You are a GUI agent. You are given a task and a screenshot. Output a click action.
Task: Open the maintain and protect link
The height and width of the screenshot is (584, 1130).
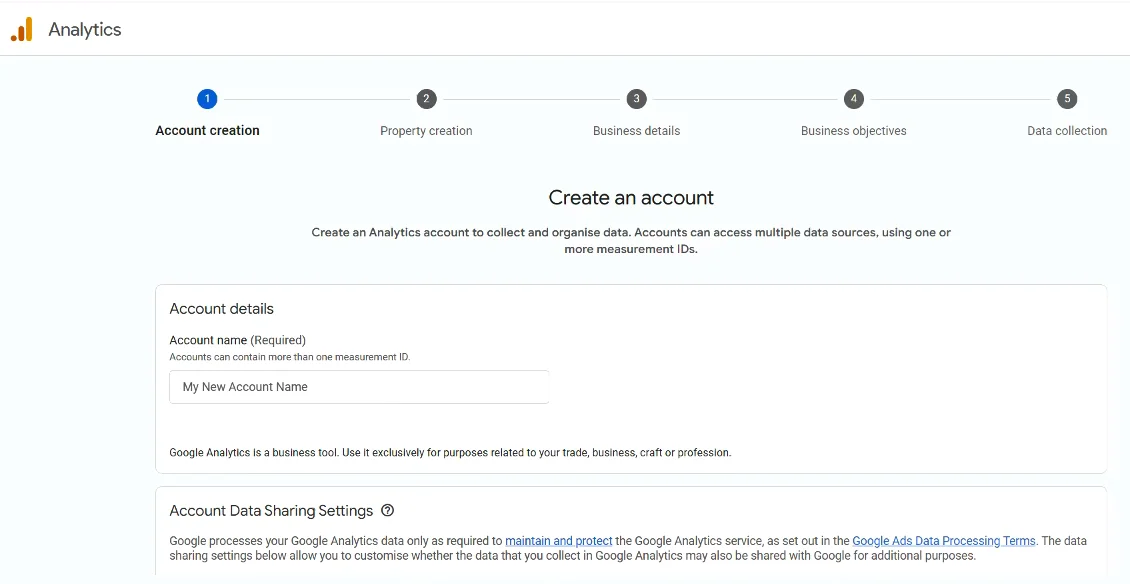[559, 541]
